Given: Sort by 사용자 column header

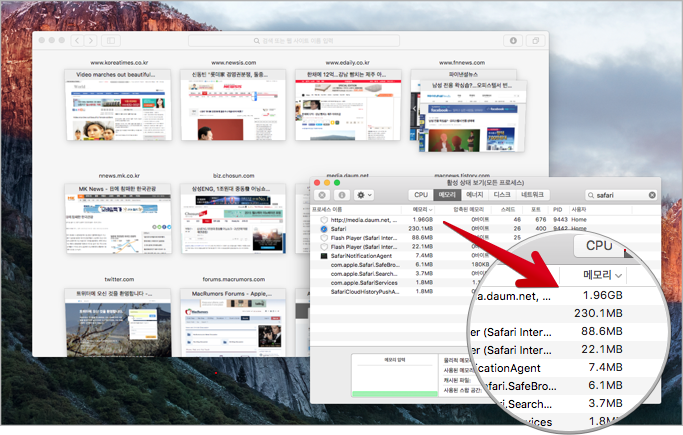Looking at the screenshot, I should (578, 209).
